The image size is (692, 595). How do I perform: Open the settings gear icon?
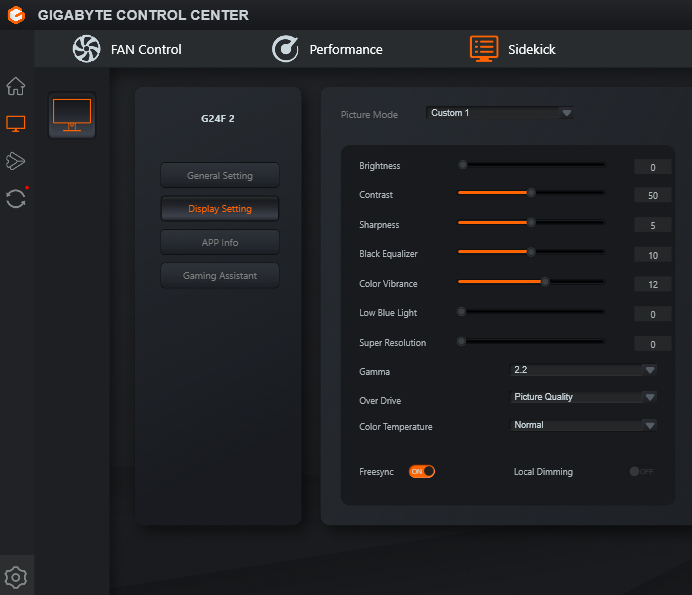point(15,577)
